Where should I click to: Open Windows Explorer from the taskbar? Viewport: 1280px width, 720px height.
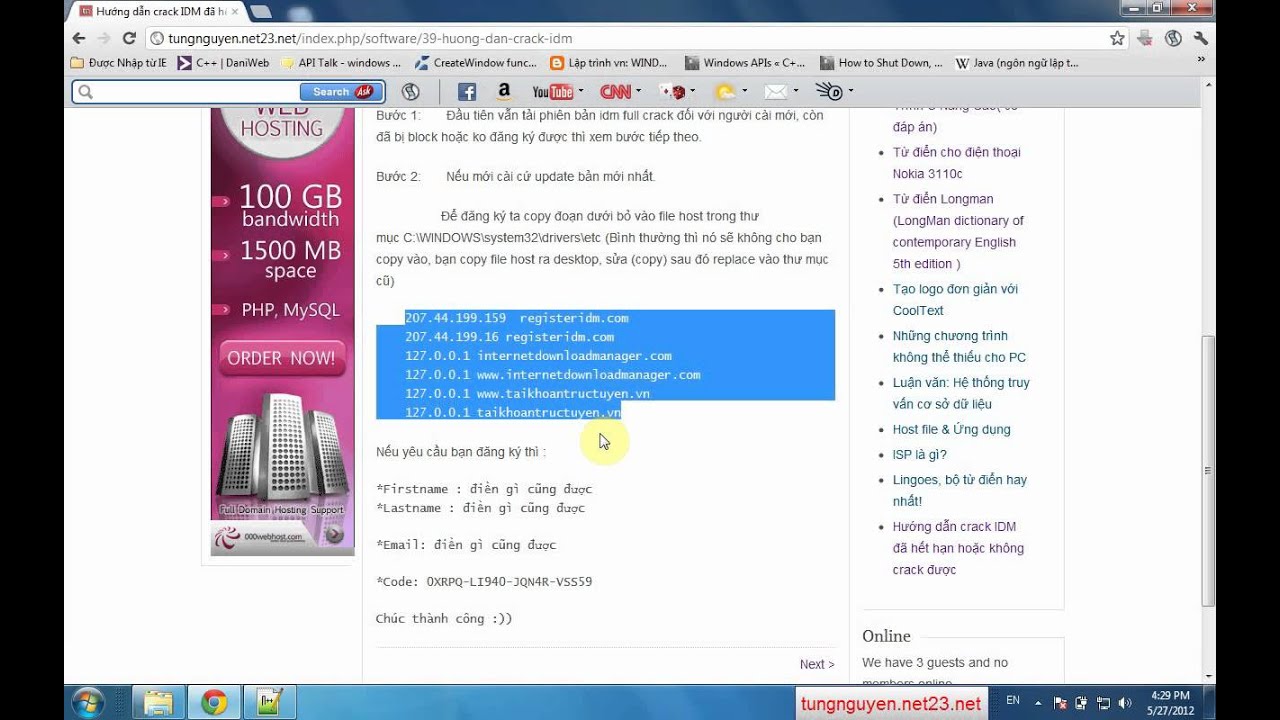click(157, 702)
